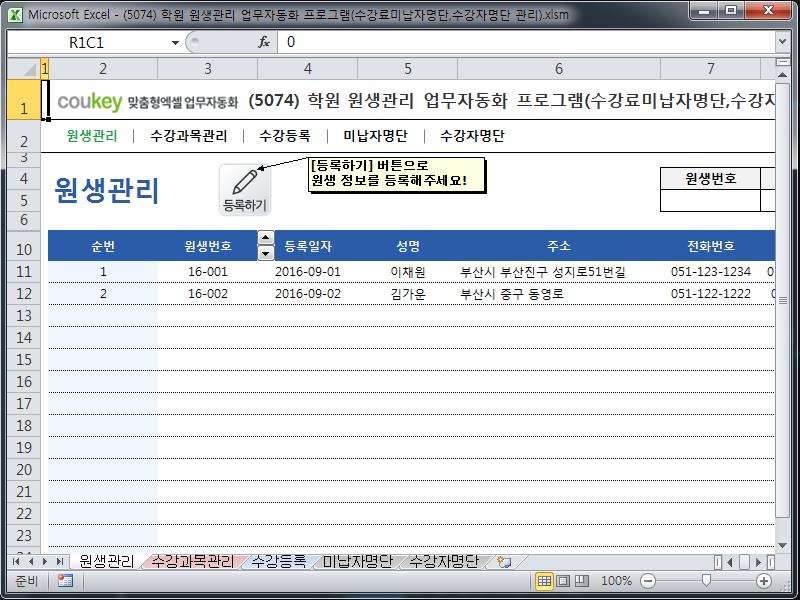Open the 수강자명단 navigation link
The height and width of the screenshot is (600, 800).
coord(472,136)
